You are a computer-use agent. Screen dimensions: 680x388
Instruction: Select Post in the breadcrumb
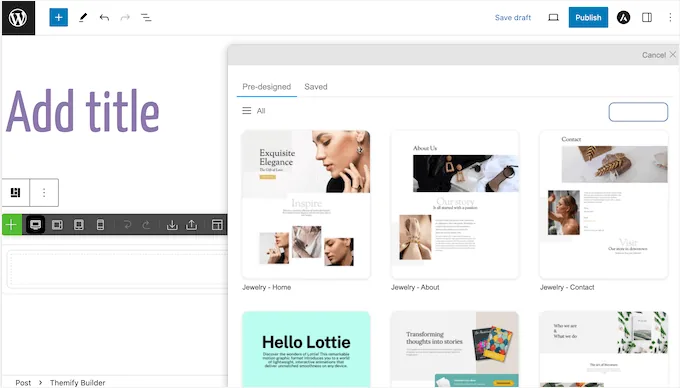click(x=23, y=382)
